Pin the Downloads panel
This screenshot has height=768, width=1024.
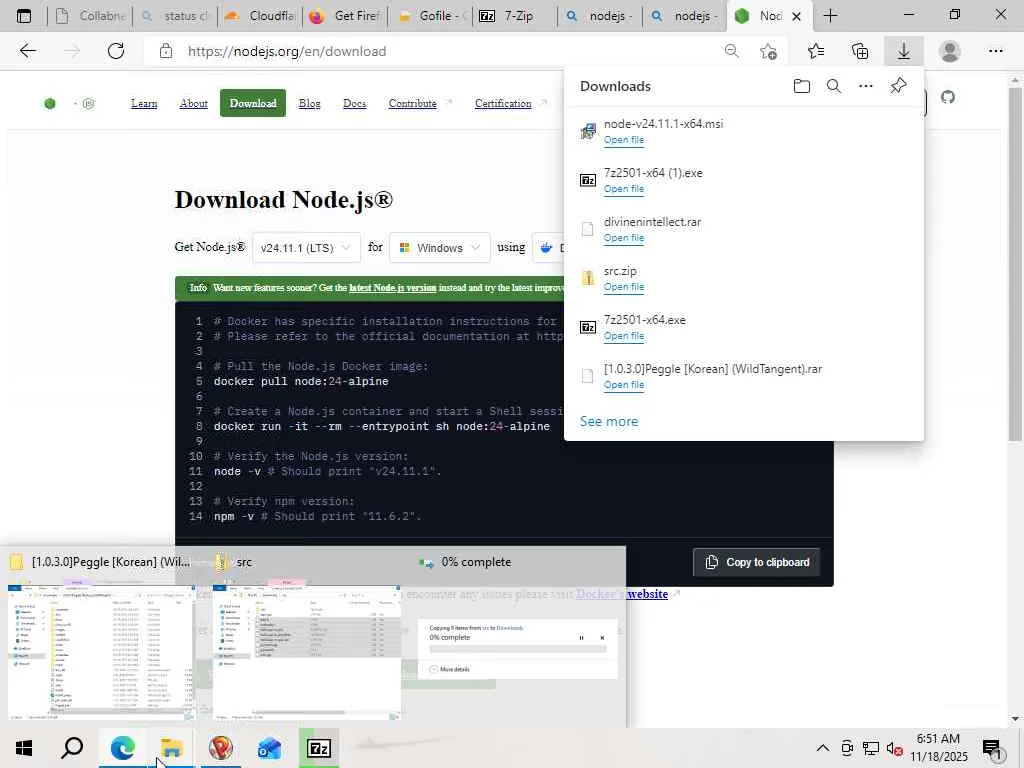898,86
